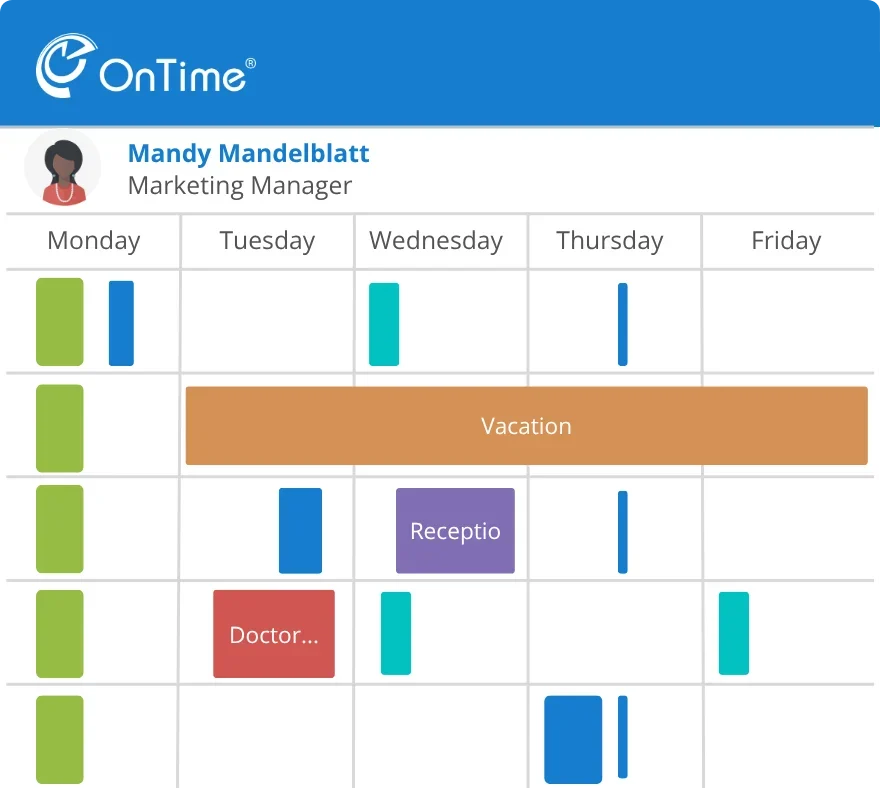
Task: Select the Wednesday column header
Action: [x=436, y=241]
